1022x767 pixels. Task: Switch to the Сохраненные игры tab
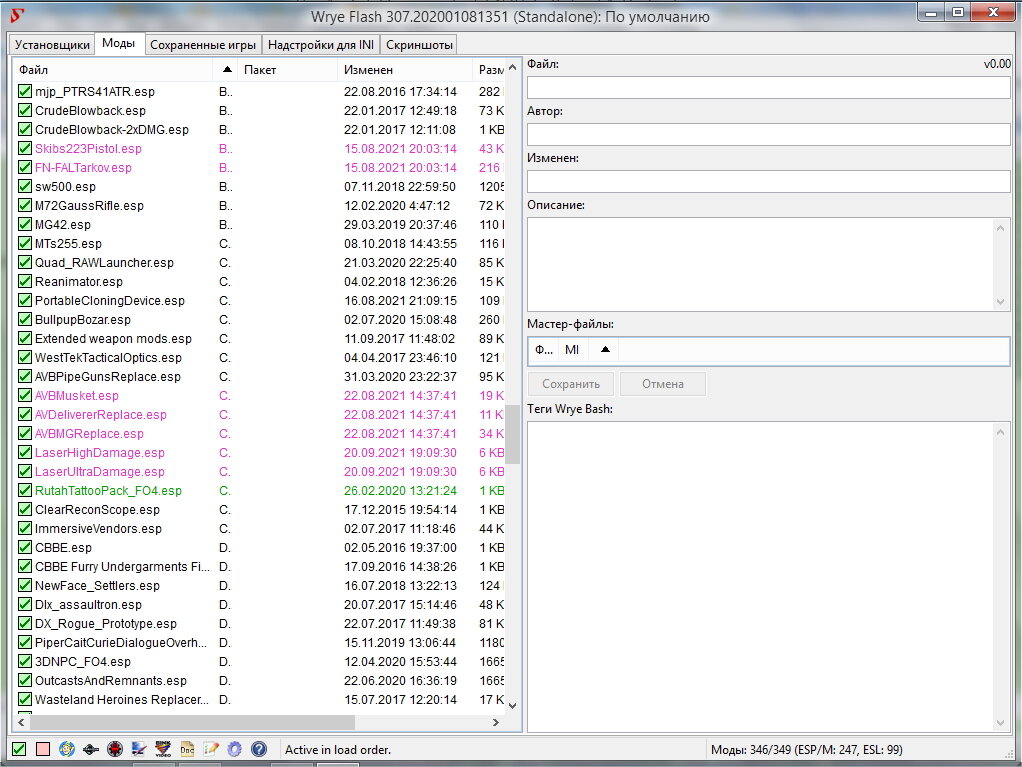pos(204,45)
